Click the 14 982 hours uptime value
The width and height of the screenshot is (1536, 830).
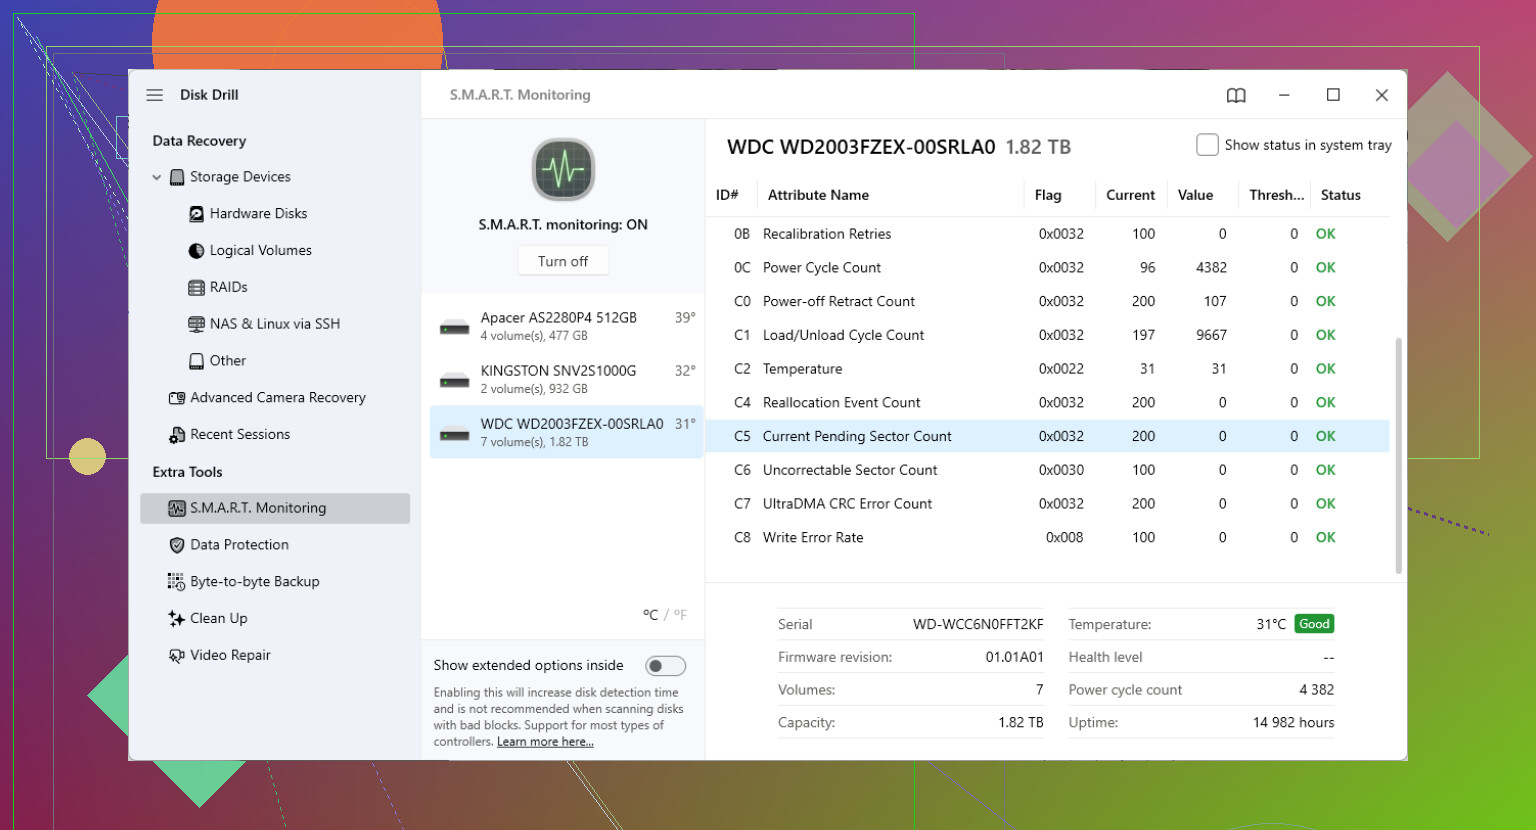pyautogui.click(x=1293, y=722)
